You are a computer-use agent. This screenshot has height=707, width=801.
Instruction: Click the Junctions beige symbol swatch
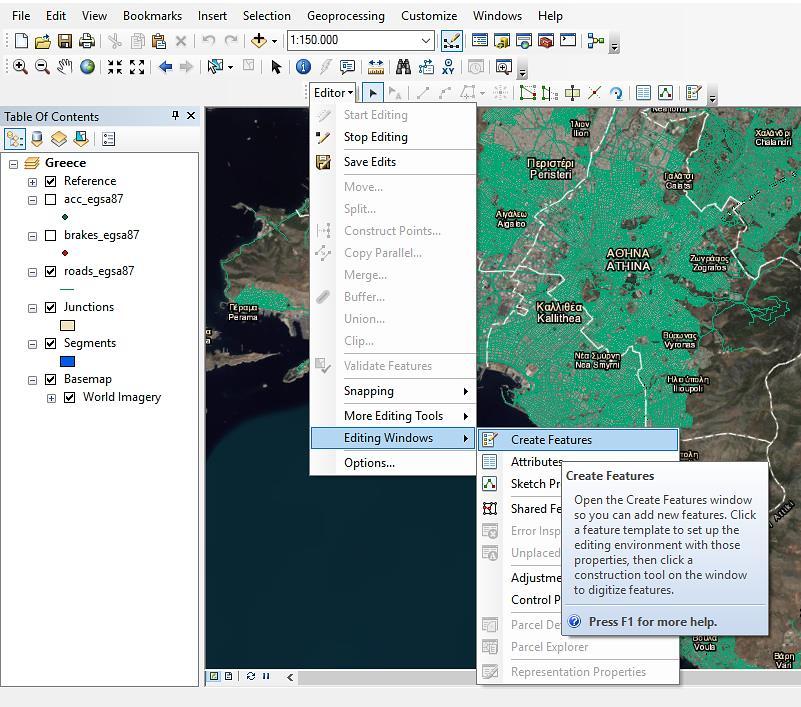click(67, 326)
